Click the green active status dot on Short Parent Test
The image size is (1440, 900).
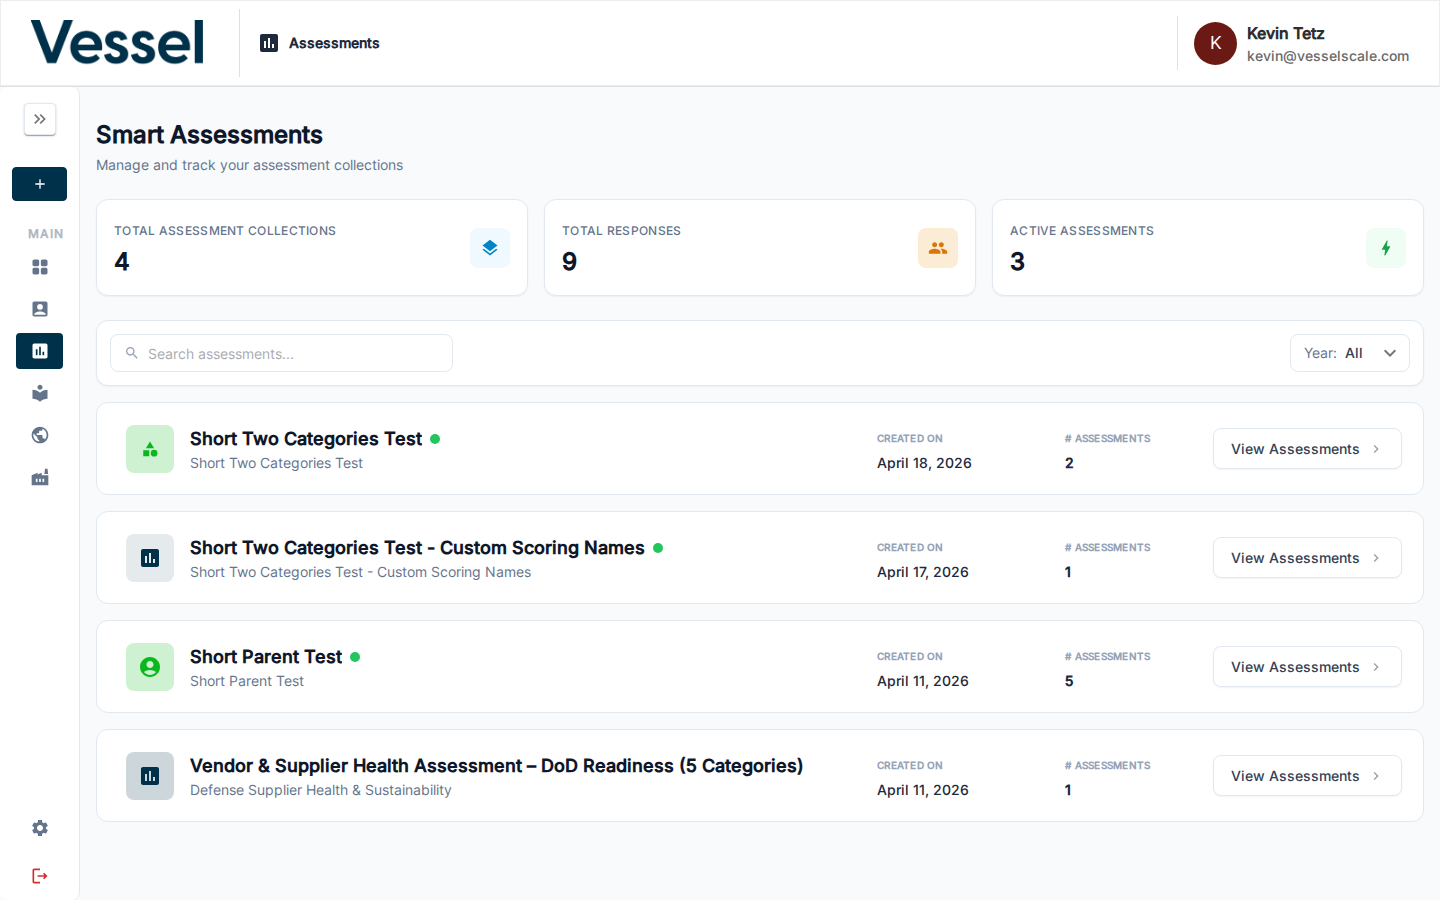coord(355,656)
